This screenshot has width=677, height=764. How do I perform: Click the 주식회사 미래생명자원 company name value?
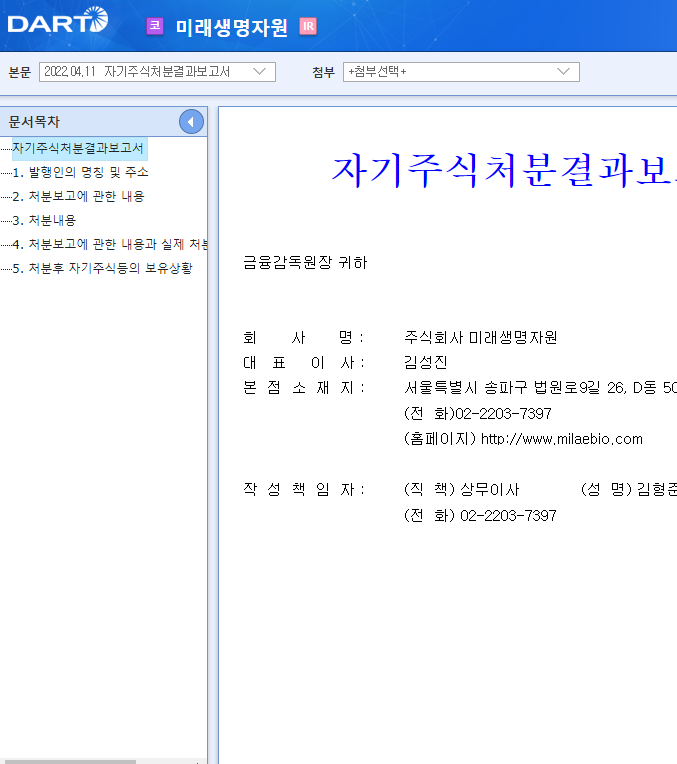[481, 337]
